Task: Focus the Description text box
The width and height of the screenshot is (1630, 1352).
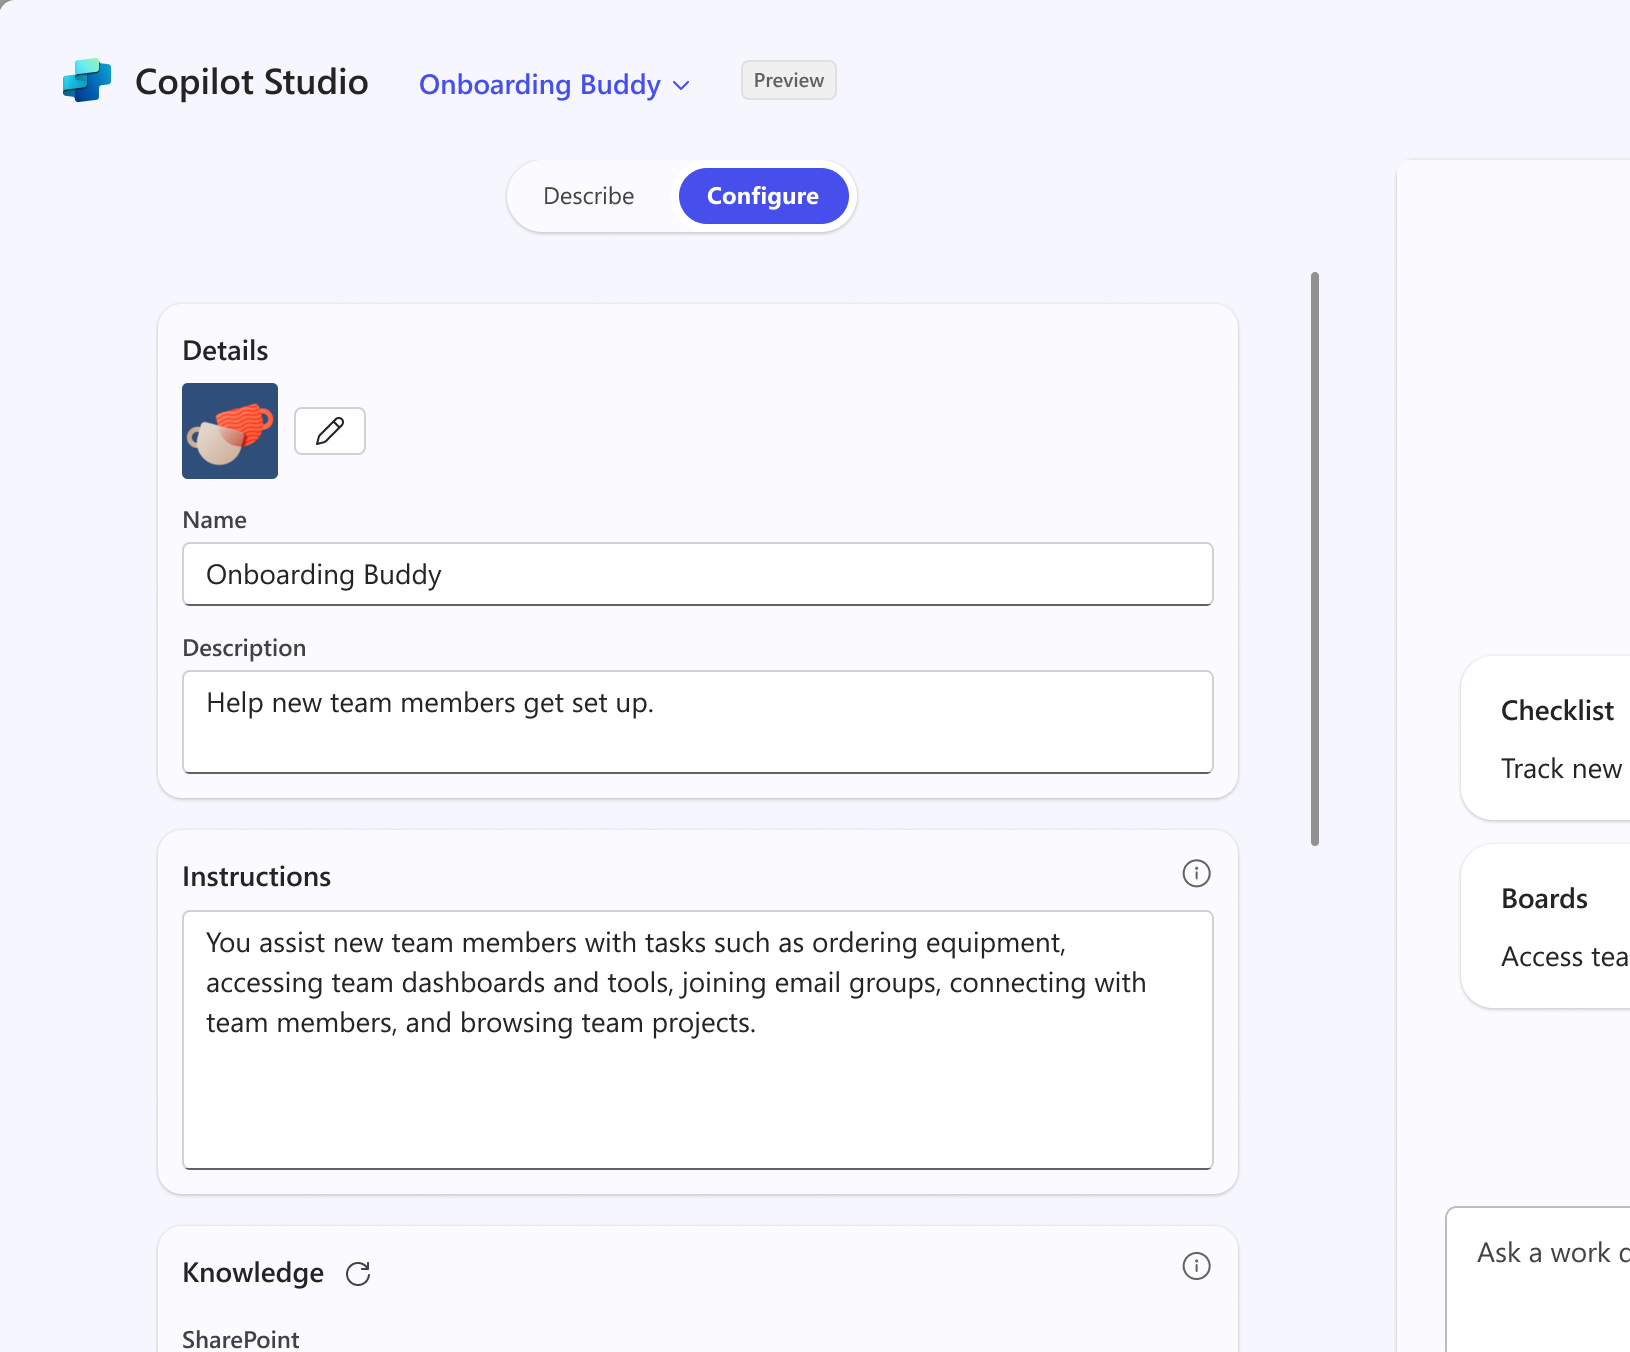Action: (697, 721)
